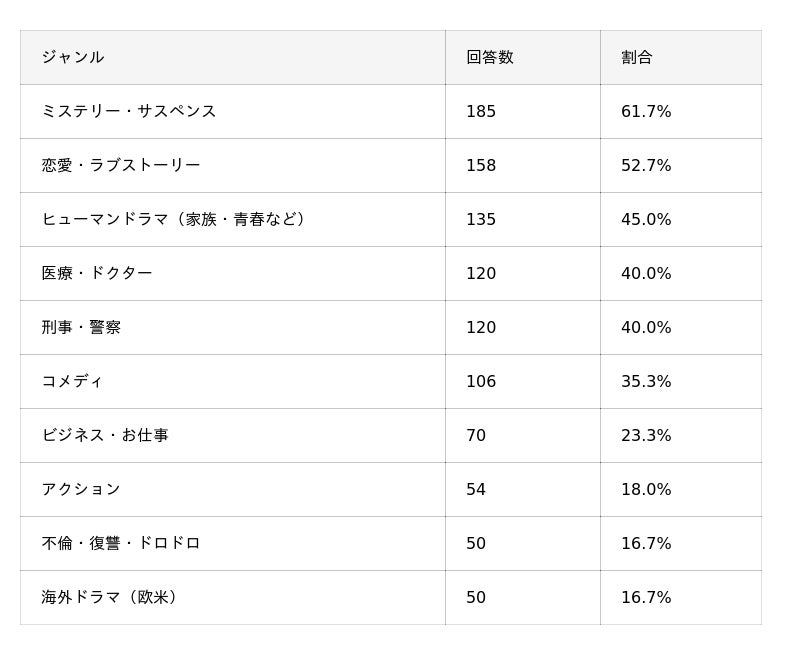Click the response count 185 cell
This screenshot has width=800, height=655.
point(481,112)
